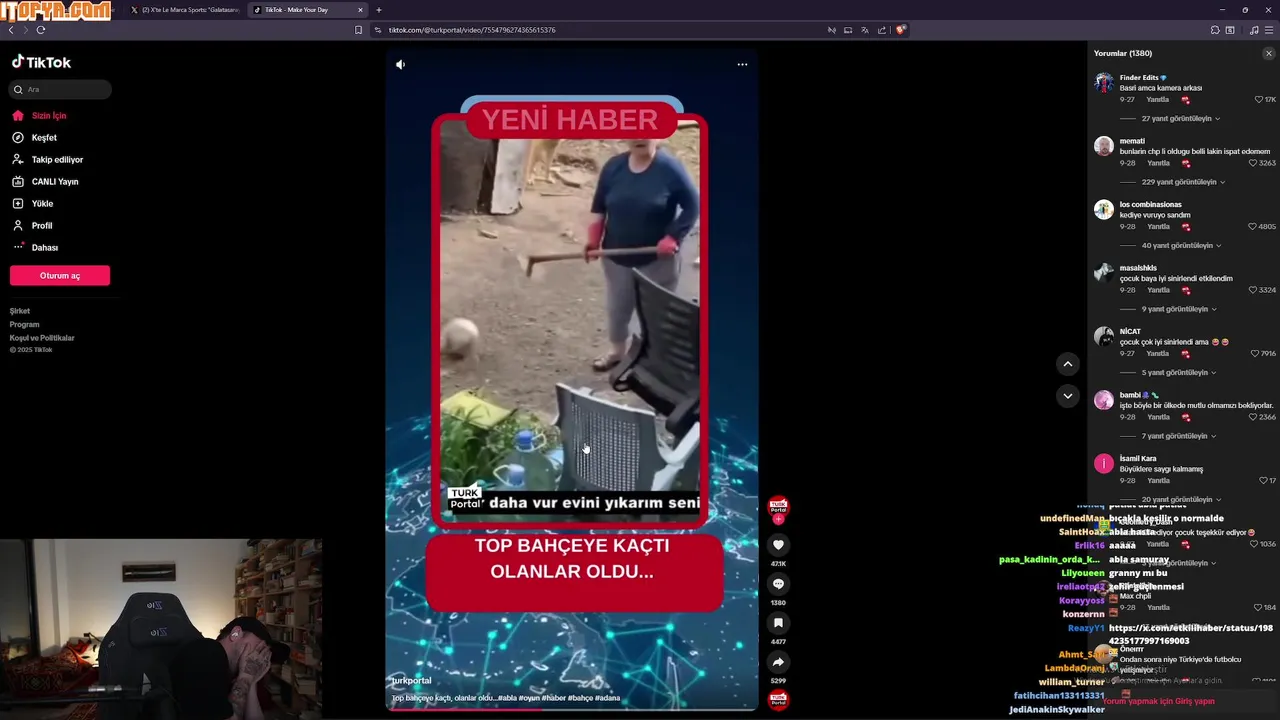Mute the TikTok video sound
1280x720 pixels.
click(x=400, y=64)
